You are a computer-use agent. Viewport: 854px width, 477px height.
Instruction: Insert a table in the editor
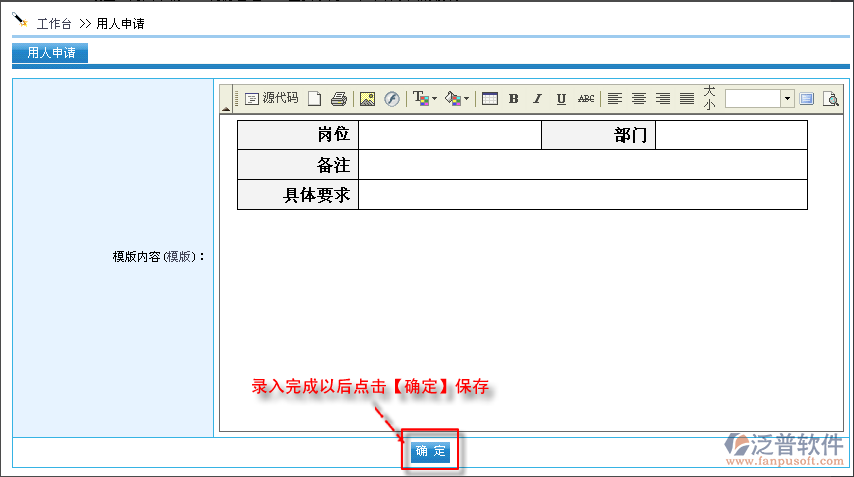point(490,99)
